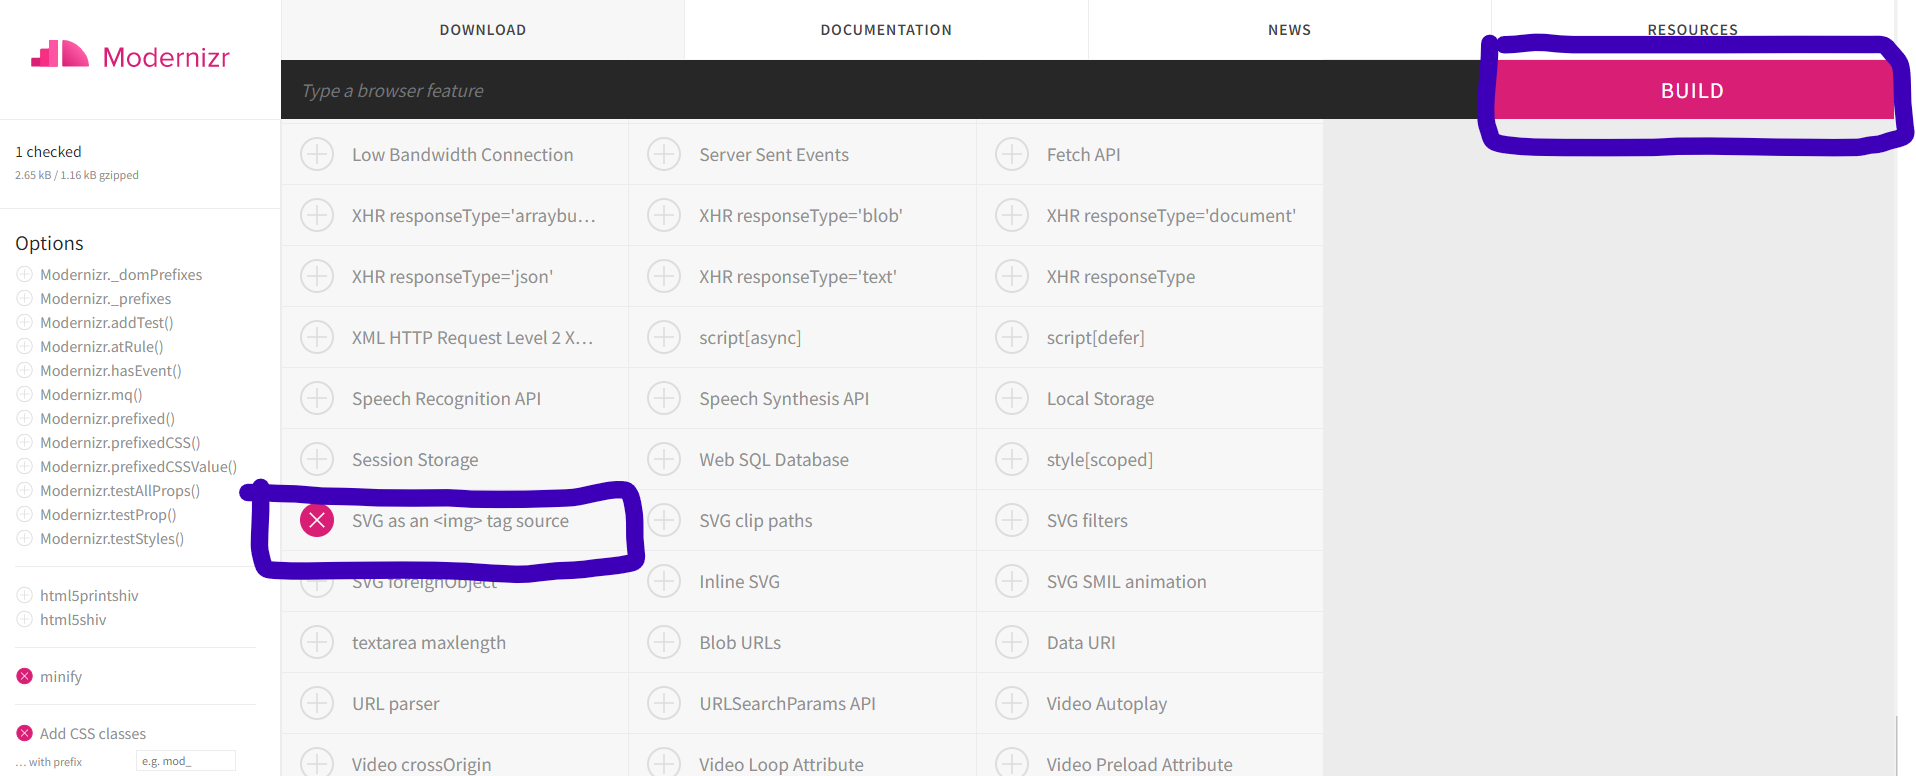Add XHR responseType='blob' detect
1916x776 pixels.
(664, 216)
